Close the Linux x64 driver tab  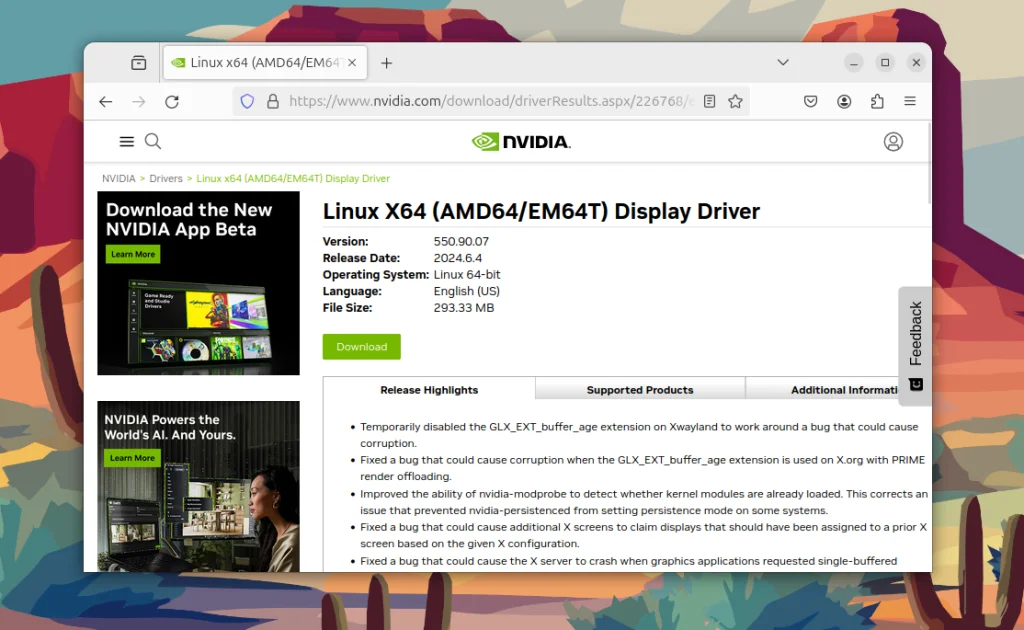click(352, 63)
